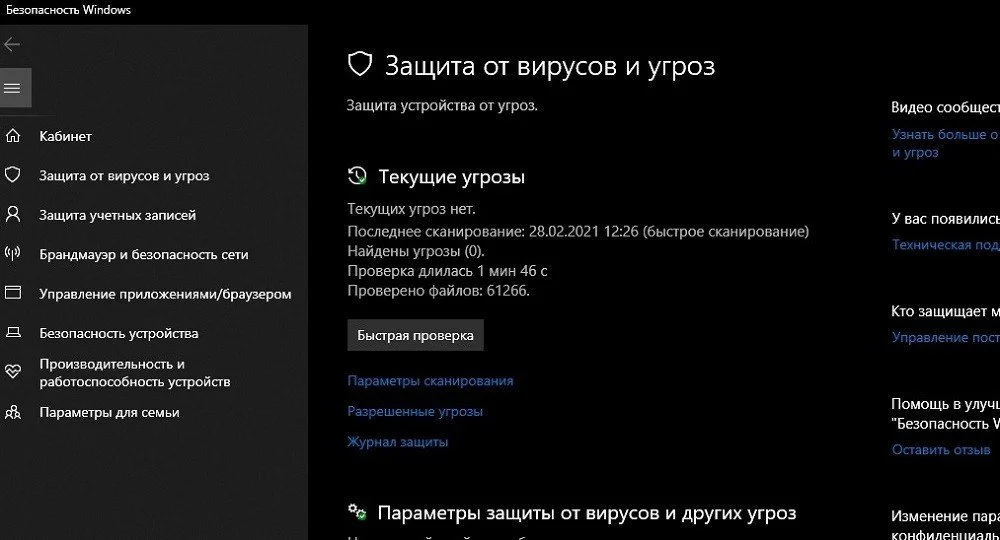Viewport: 1000px width, 540px height.
Task: Click the Текущих угроз нет text
Action: pos(411,208)
